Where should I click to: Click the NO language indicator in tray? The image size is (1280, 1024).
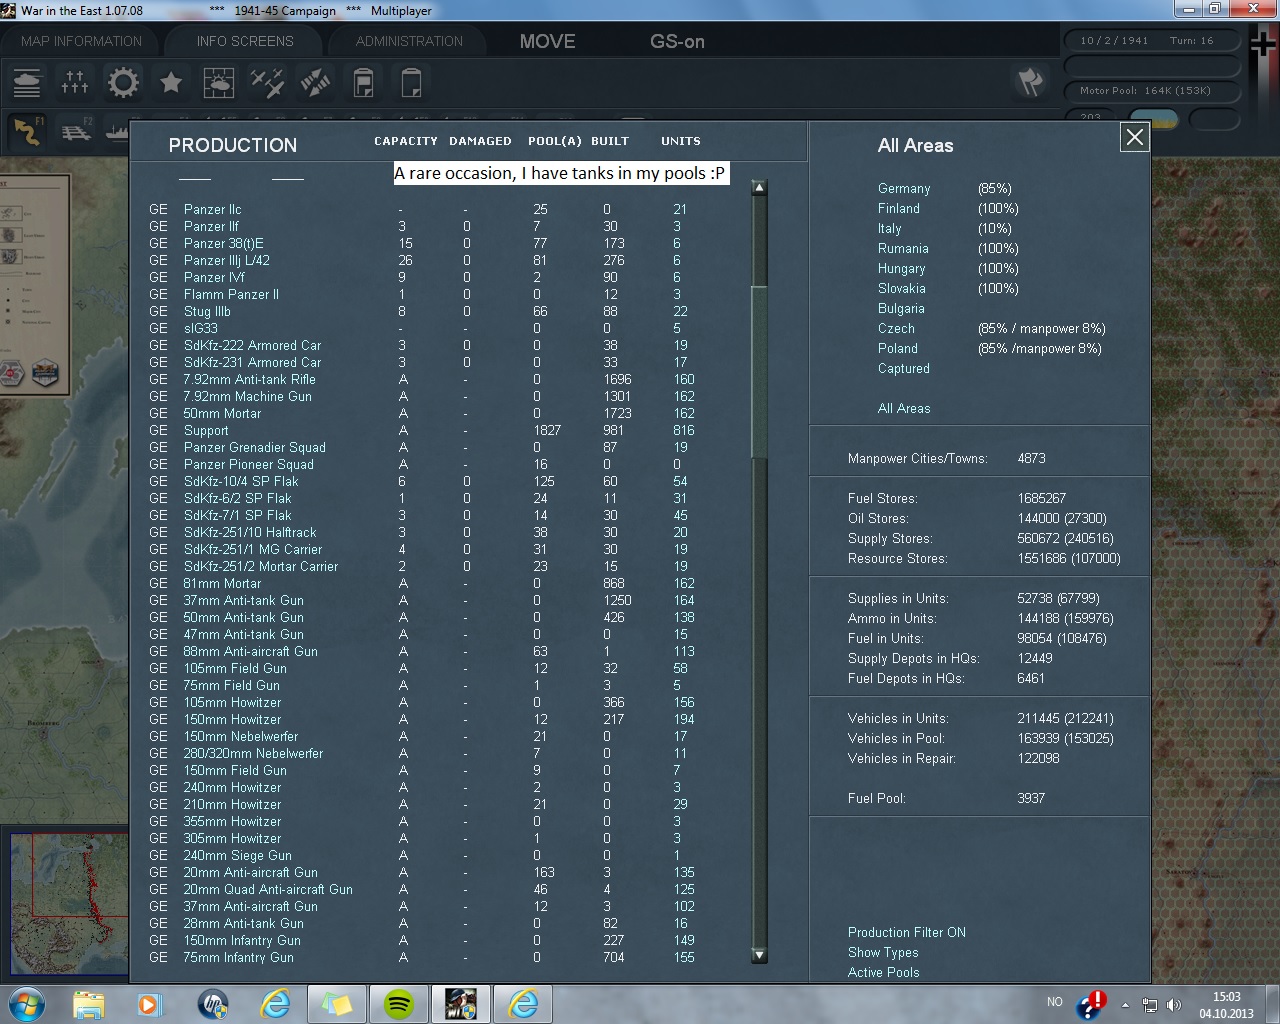[1055, 1002]
